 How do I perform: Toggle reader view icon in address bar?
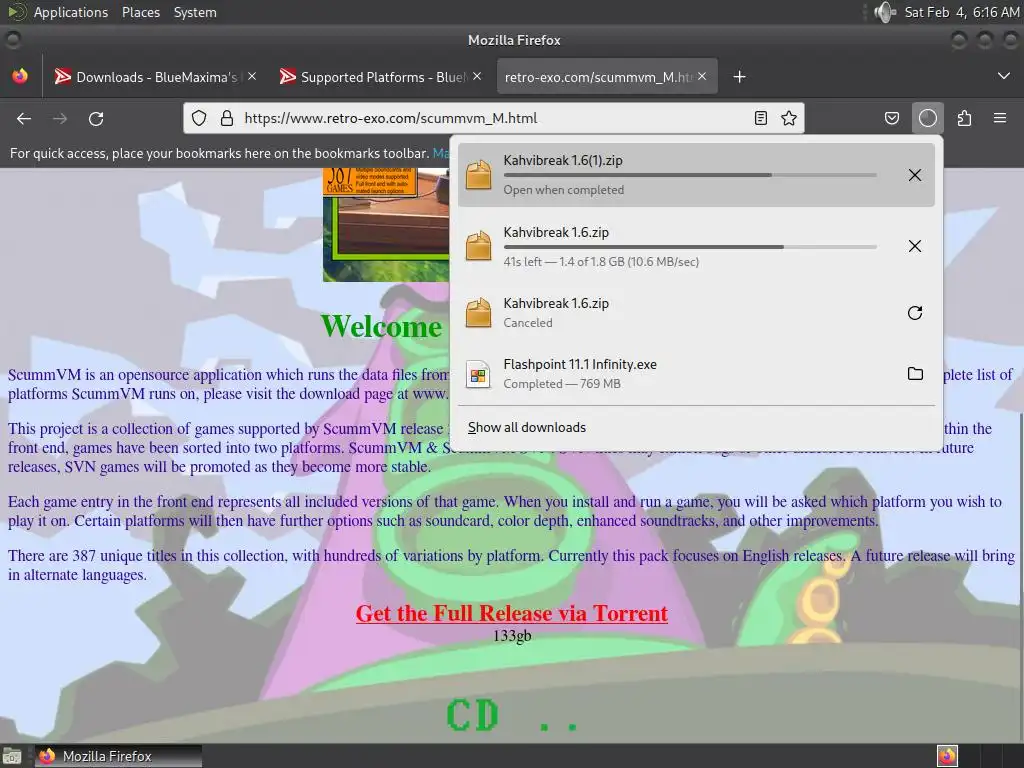coord(761,118)
